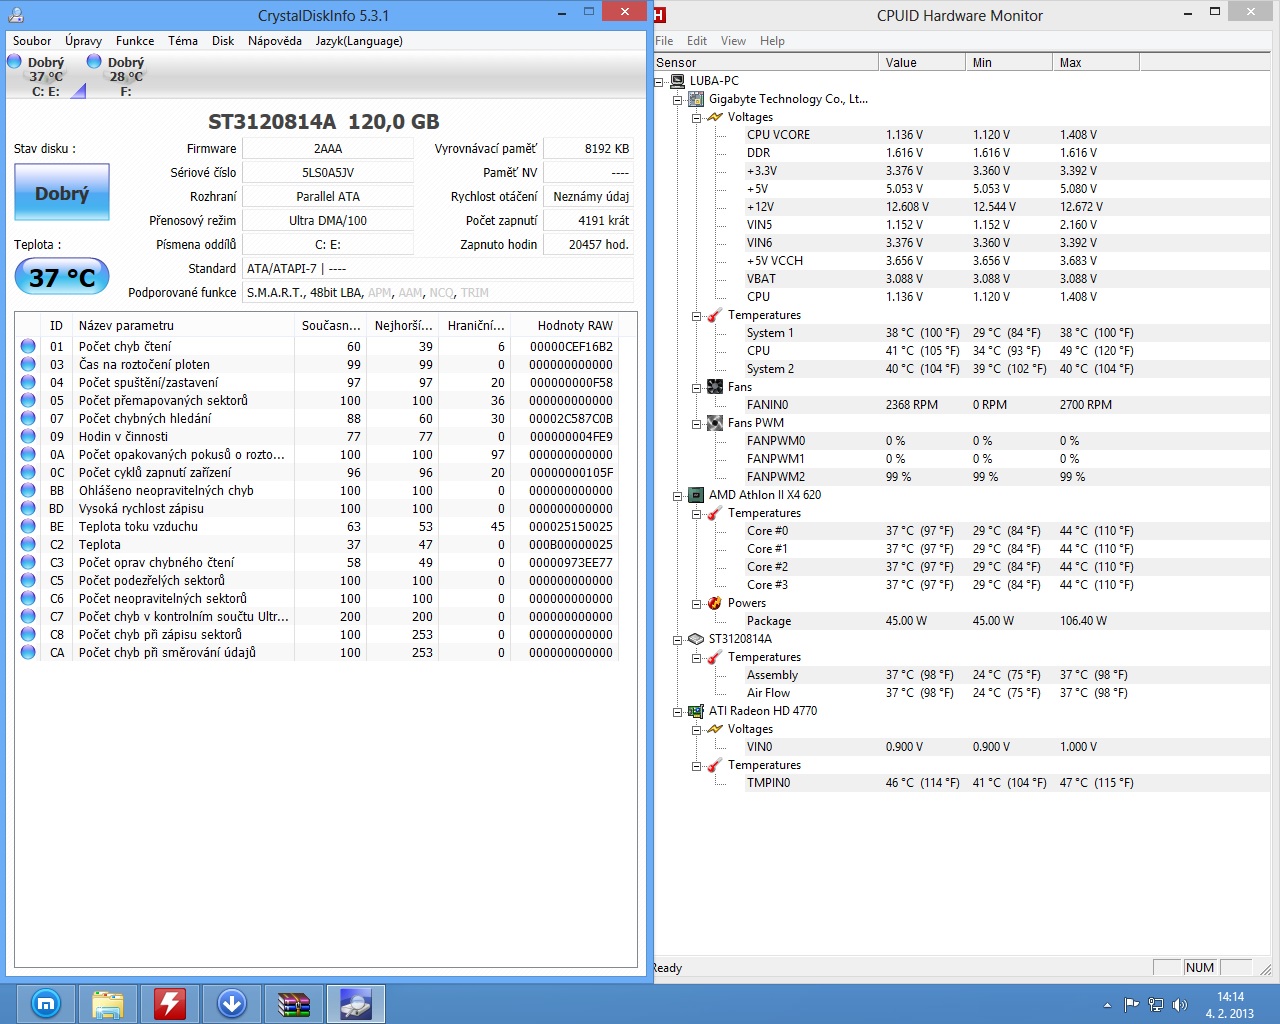Collapse Fans node in HWMonitor

pos(697,388)
